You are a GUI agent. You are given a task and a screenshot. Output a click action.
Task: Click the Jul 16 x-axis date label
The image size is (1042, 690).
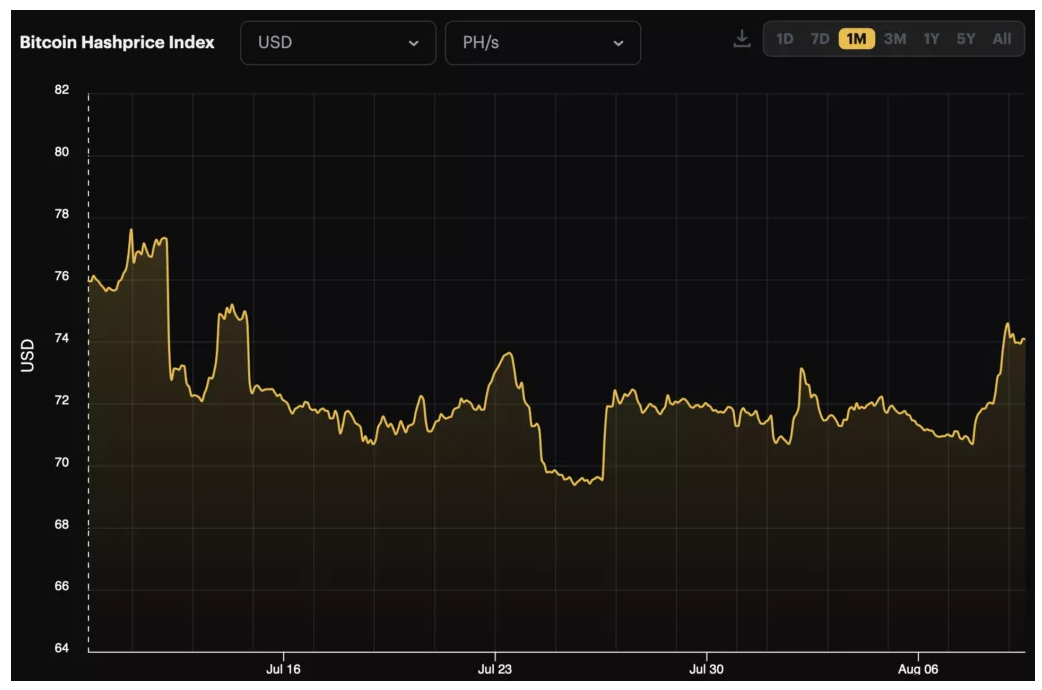283,669
